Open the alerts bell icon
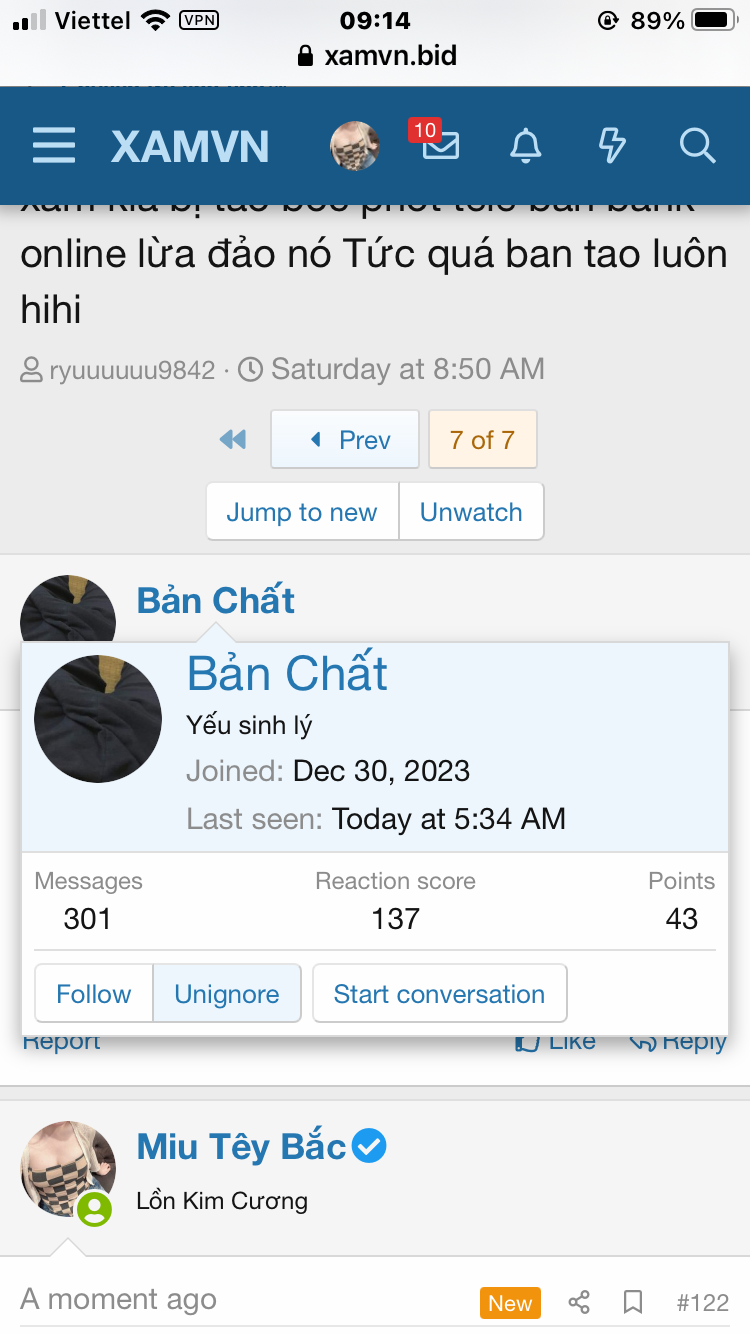This screenshot has height=1334, width=750. [526, 146]
